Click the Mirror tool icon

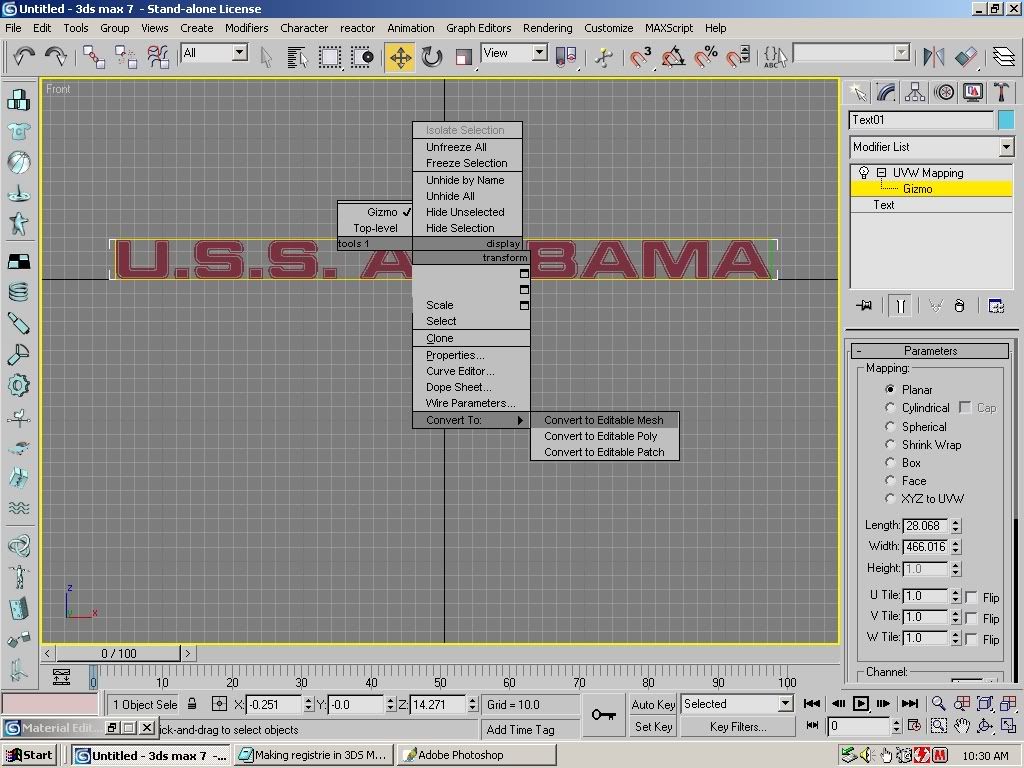pos(934,57)
